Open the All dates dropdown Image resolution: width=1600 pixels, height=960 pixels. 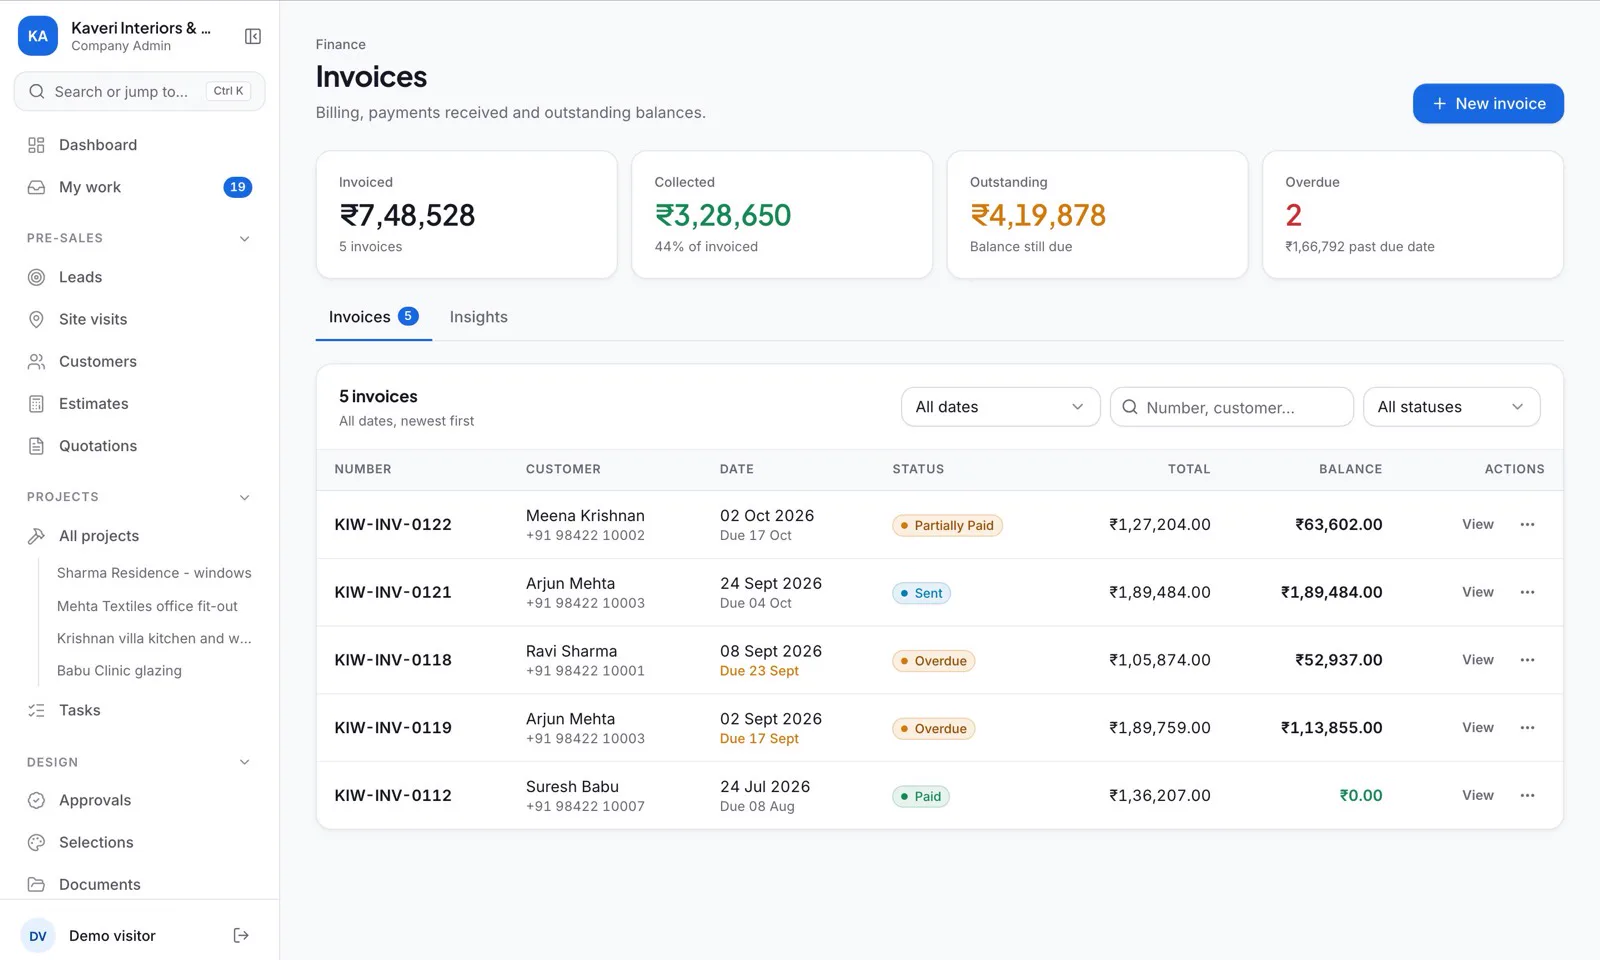[1000, 407]
